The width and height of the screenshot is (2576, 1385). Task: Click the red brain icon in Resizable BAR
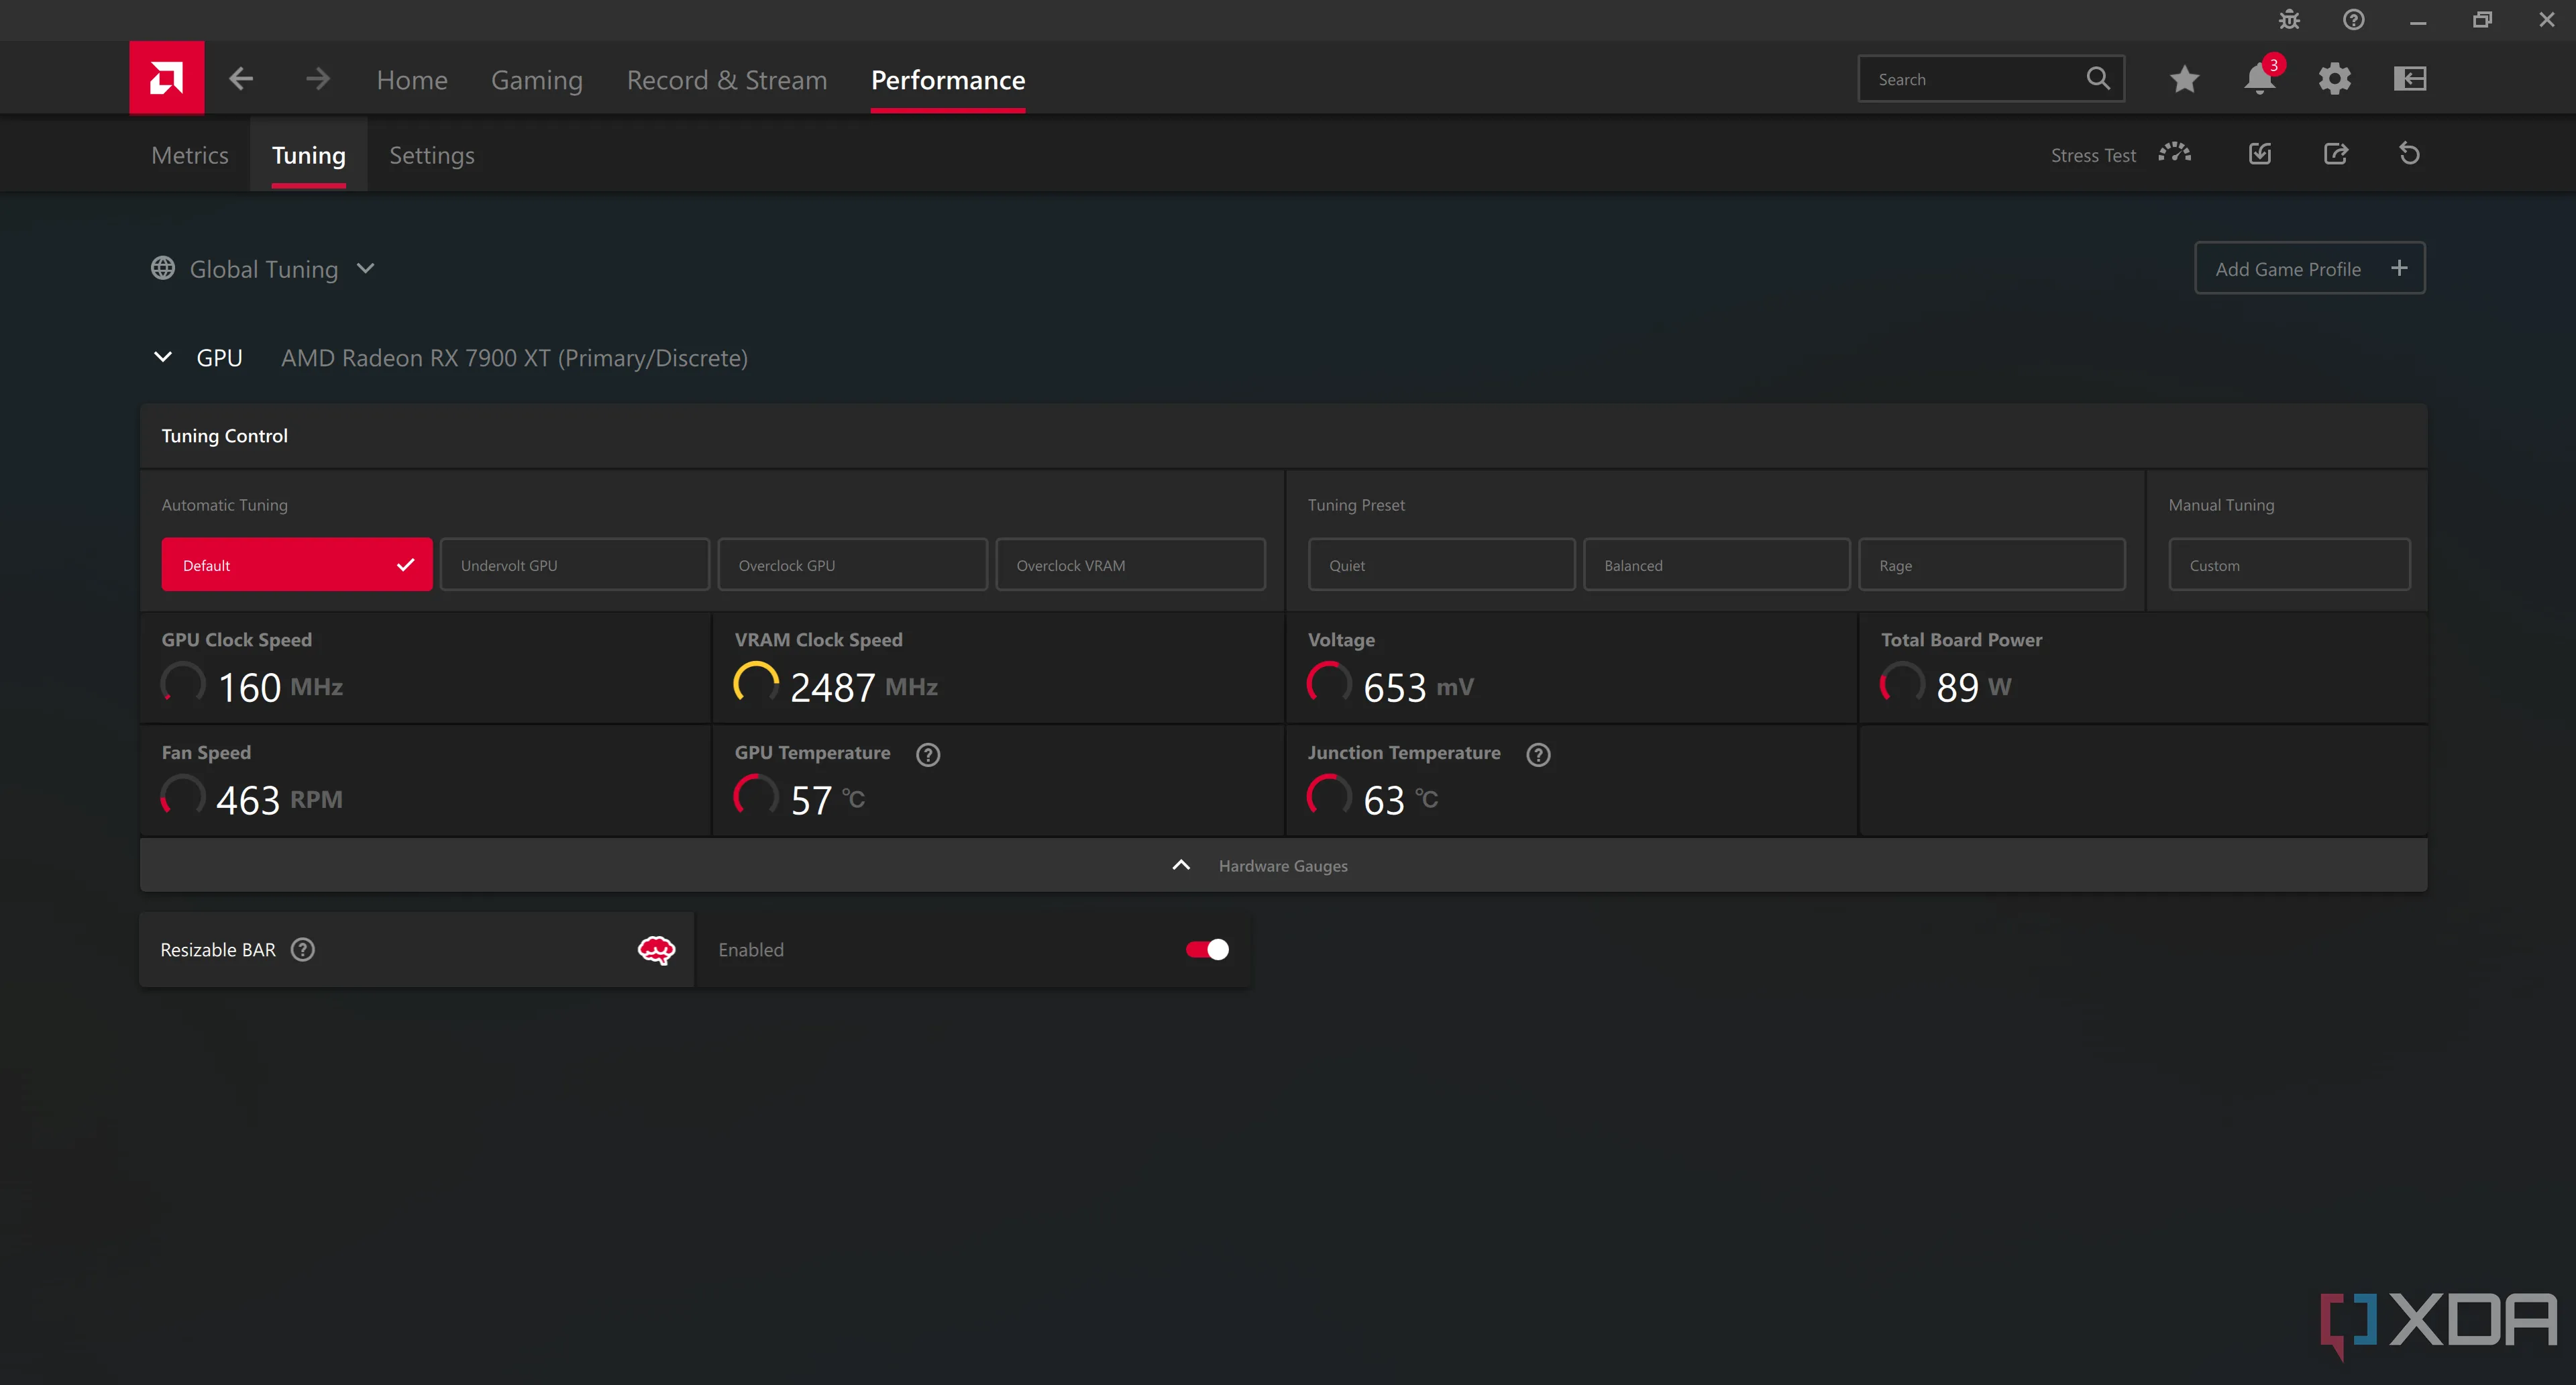[656, 950]
